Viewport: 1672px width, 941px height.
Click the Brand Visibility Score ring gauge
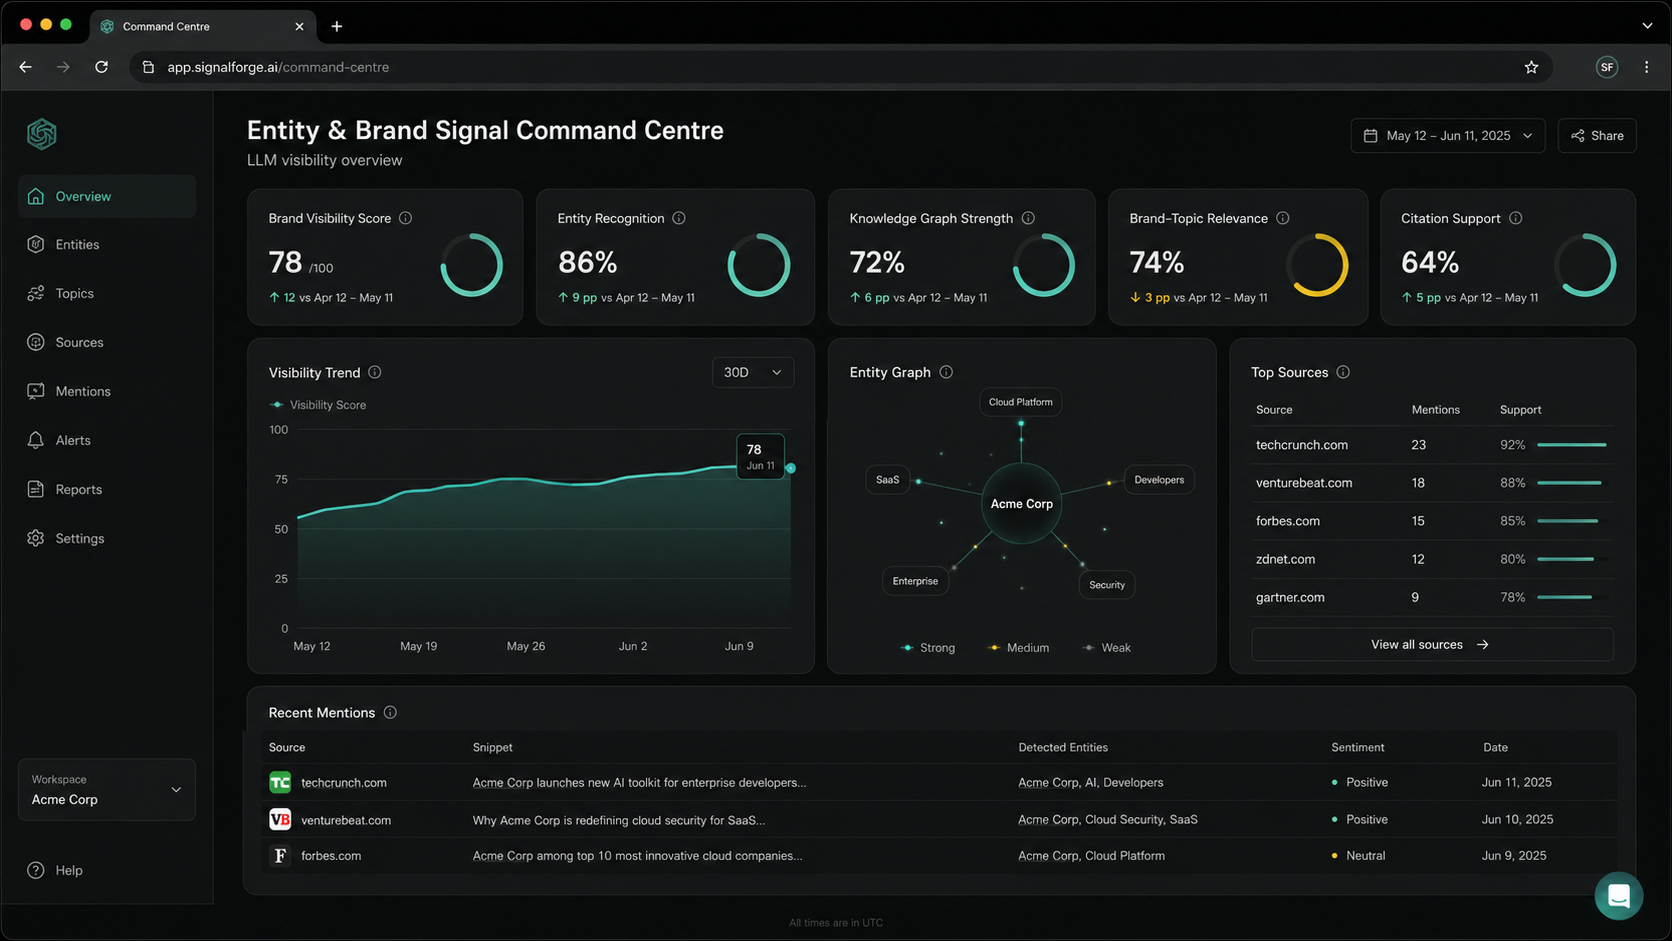[471, 265]
